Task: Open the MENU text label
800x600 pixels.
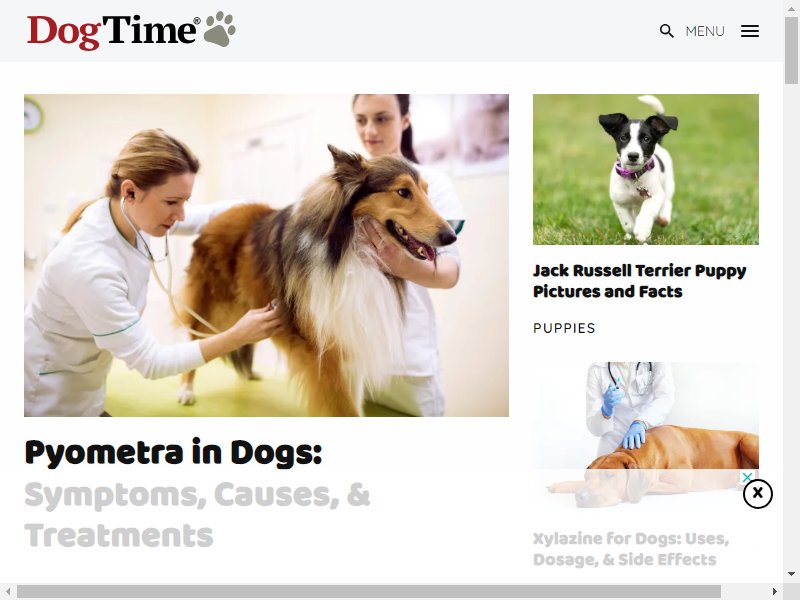Action: click(705, 31)
